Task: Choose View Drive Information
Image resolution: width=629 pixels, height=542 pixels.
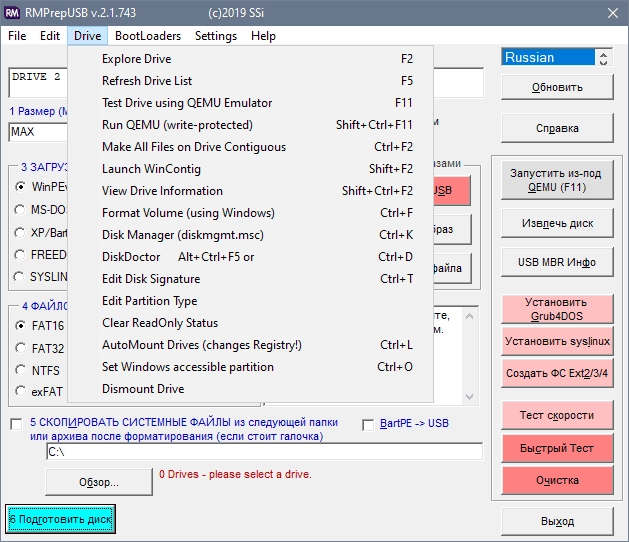Action: 251,191
